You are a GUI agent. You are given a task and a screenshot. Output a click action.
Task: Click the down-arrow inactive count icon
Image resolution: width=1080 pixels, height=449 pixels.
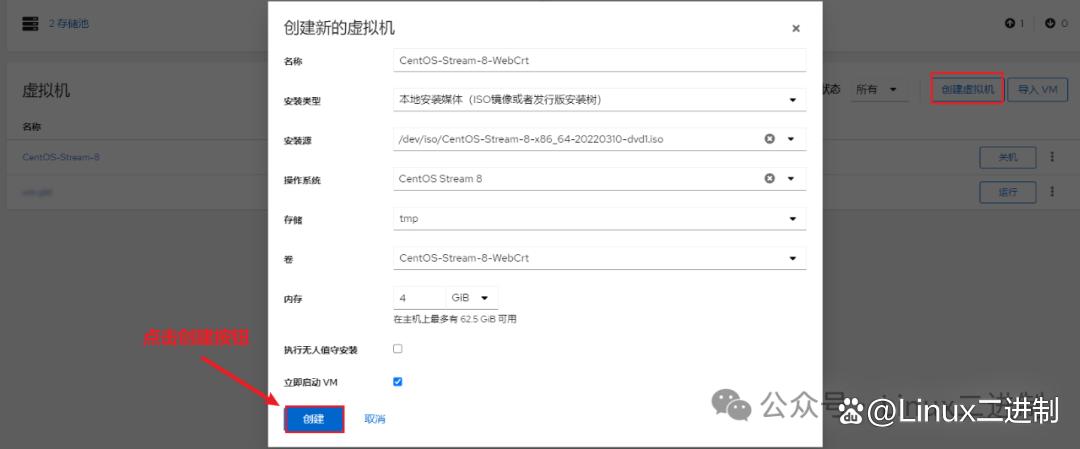tap(1050, 23)
